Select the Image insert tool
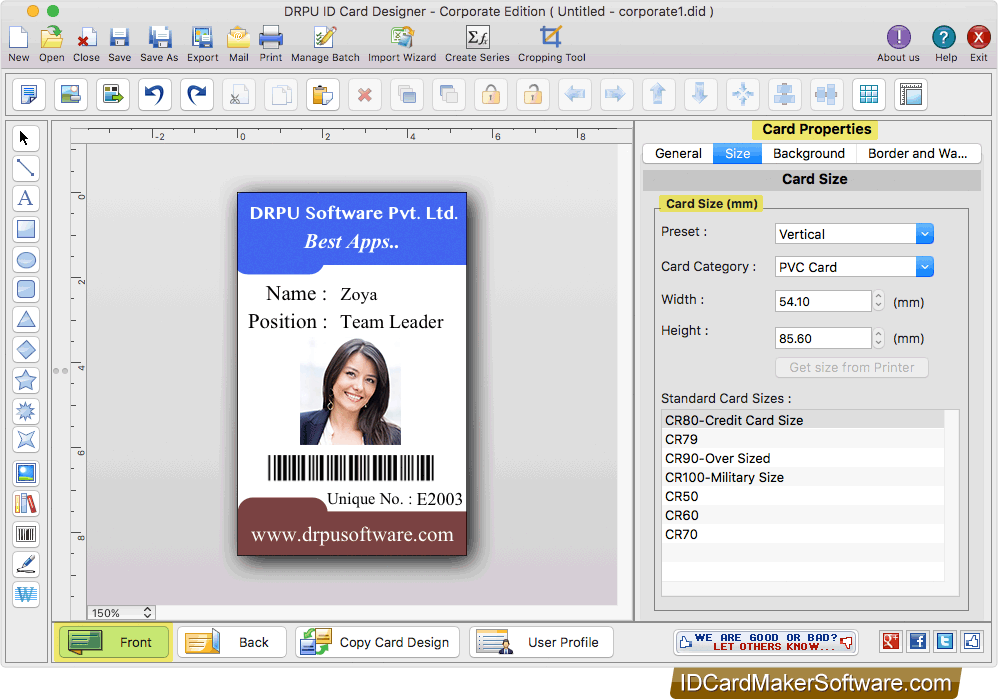 pyautogui.click(x=25, y=473)
